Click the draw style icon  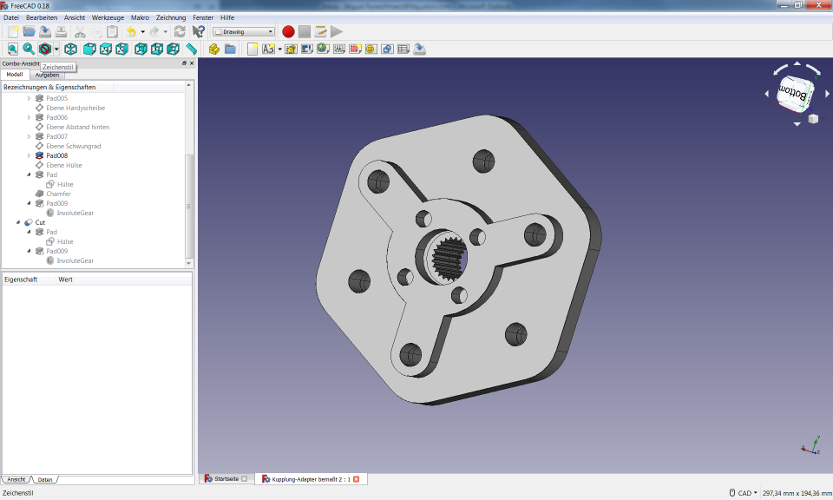[45, 49]
